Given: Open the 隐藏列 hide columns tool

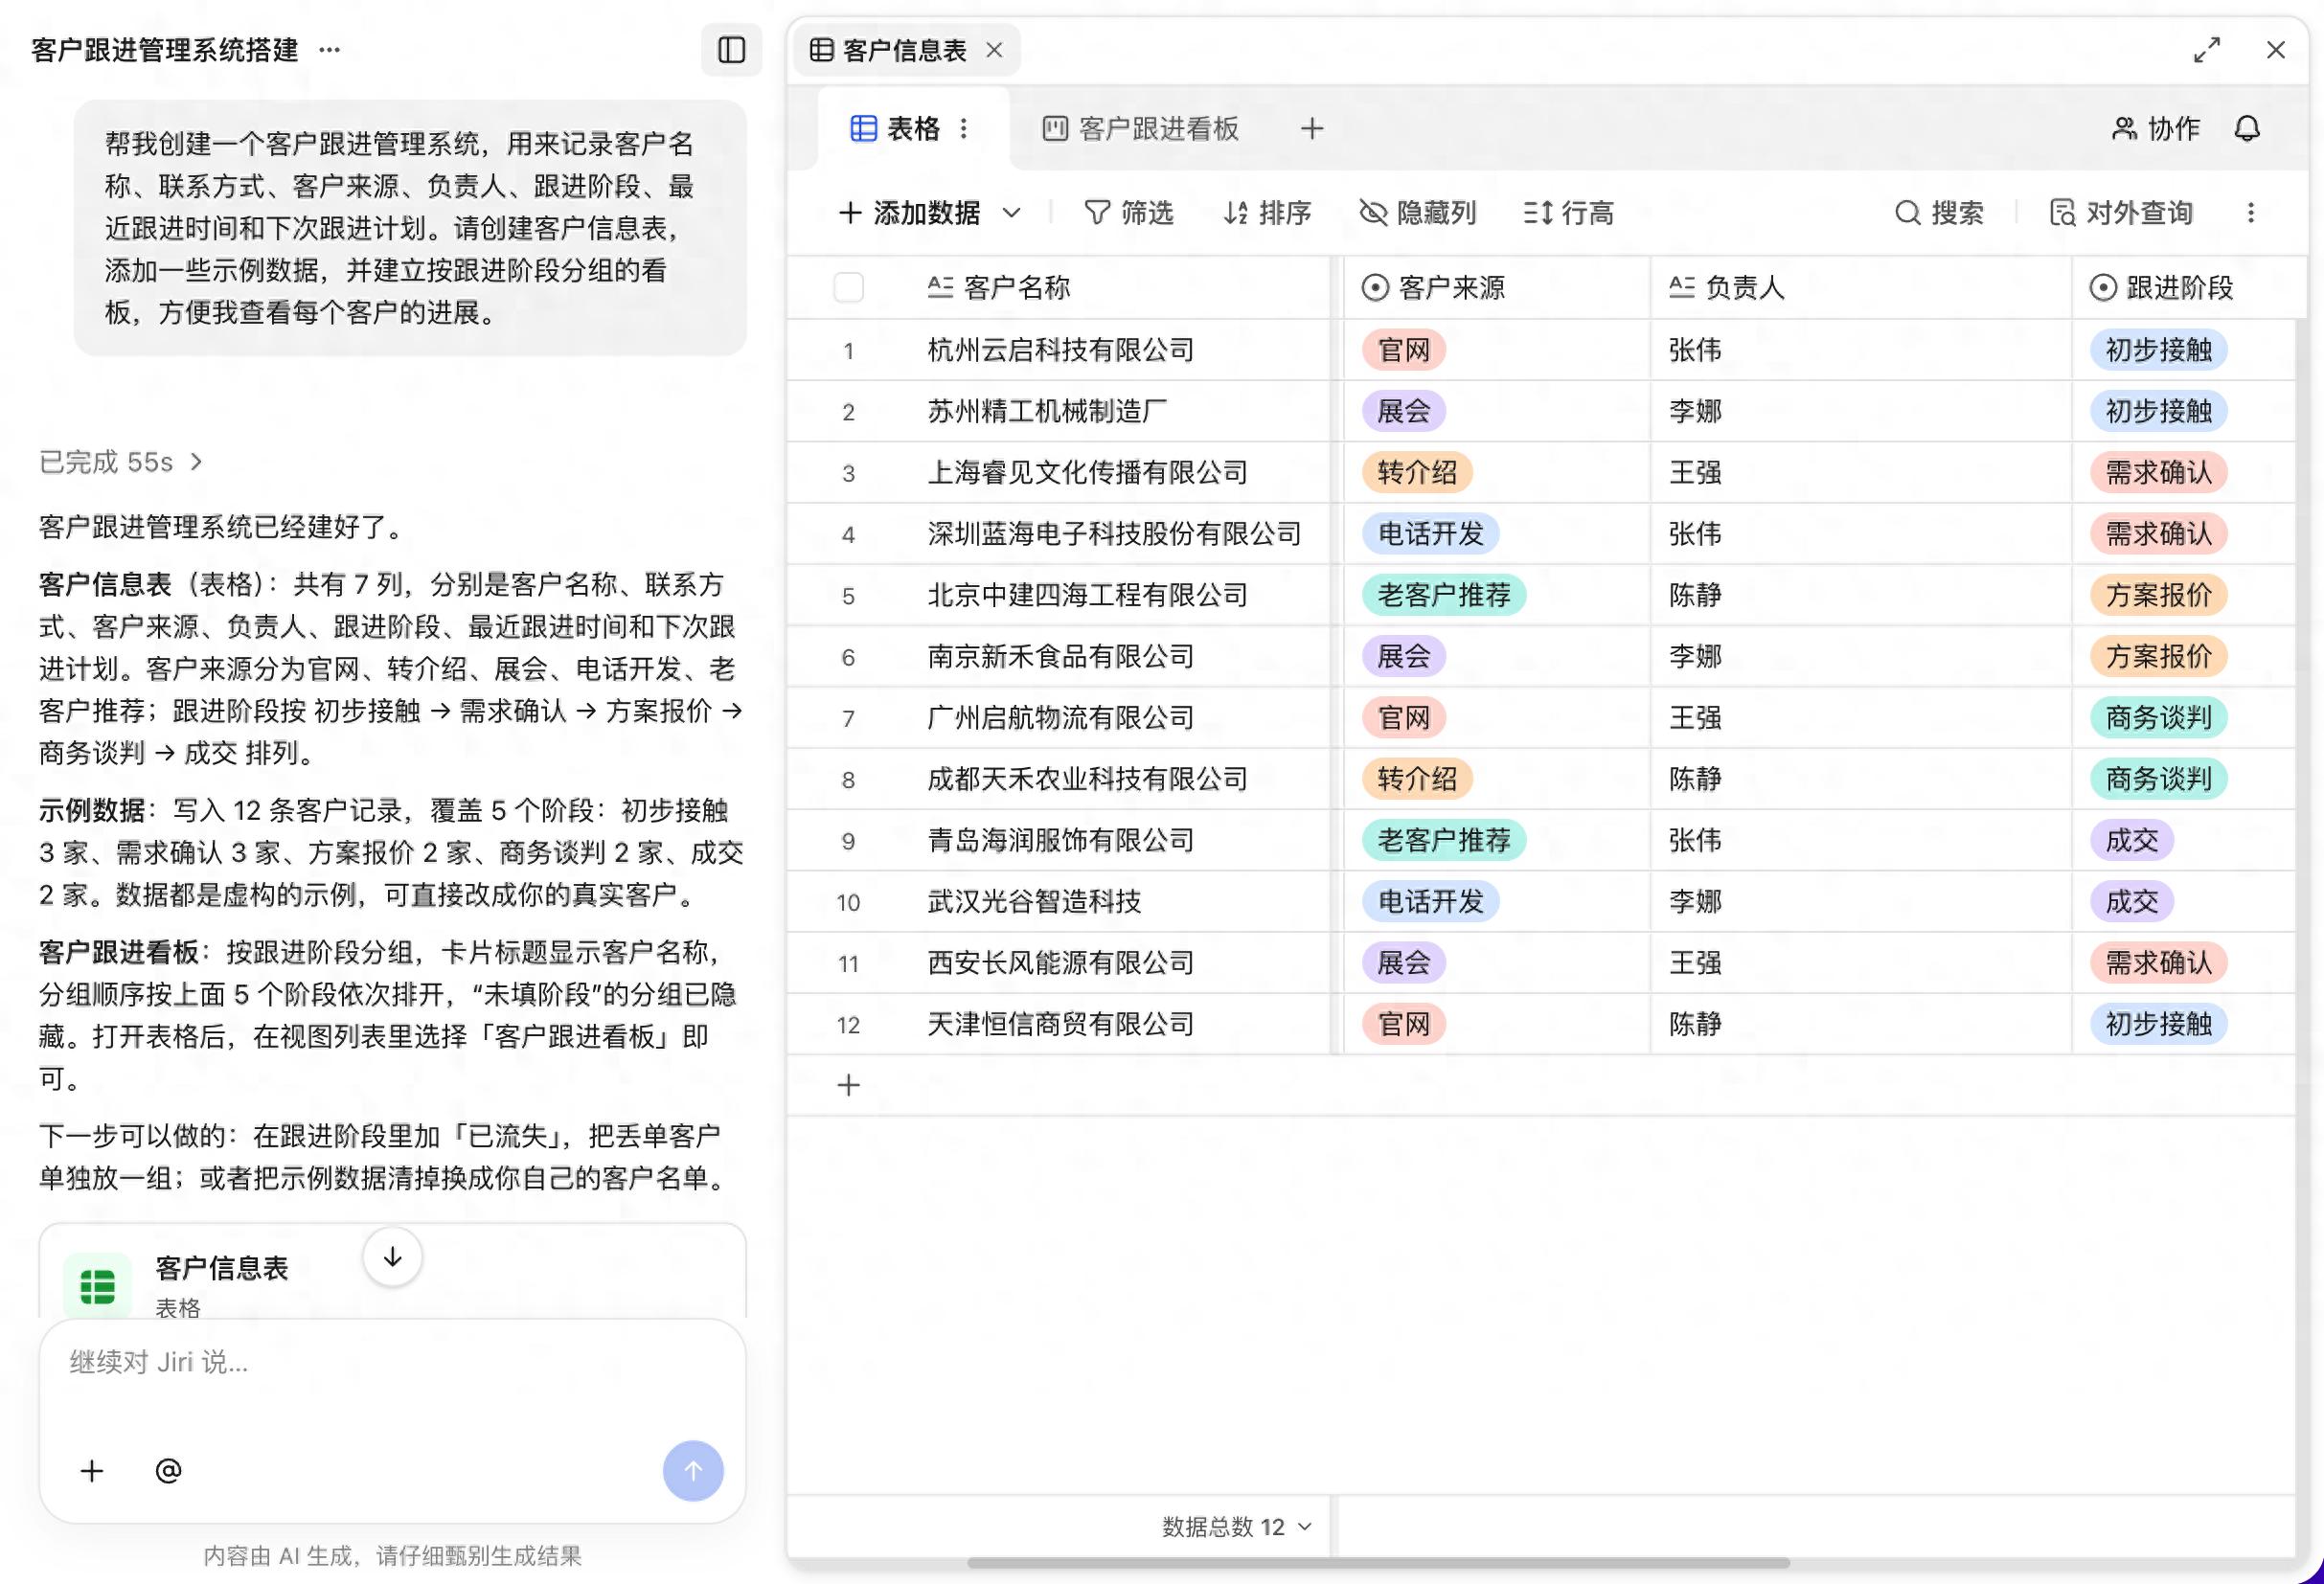Looking at the screenshot, I should tap(1418, 213).
